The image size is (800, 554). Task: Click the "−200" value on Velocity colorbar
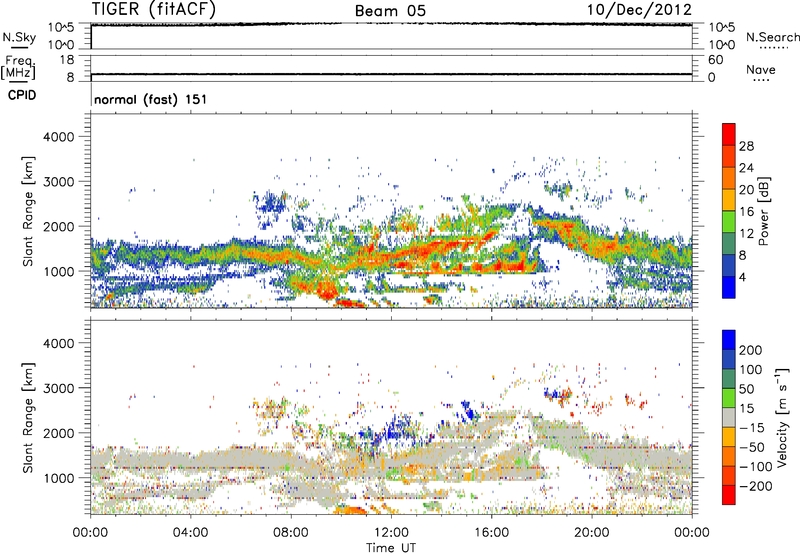click(x=756, y=486)
